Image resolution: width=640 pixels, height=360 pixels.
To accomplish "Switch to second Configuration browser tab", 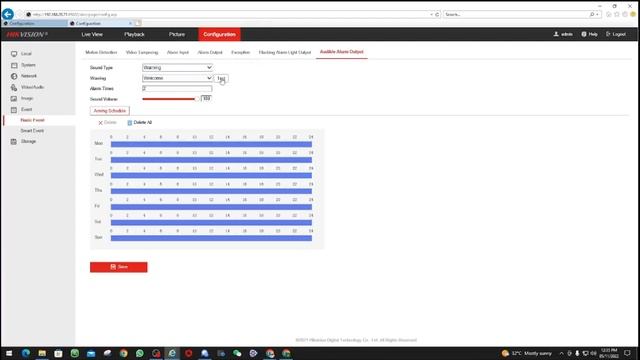I will [100, 24].
